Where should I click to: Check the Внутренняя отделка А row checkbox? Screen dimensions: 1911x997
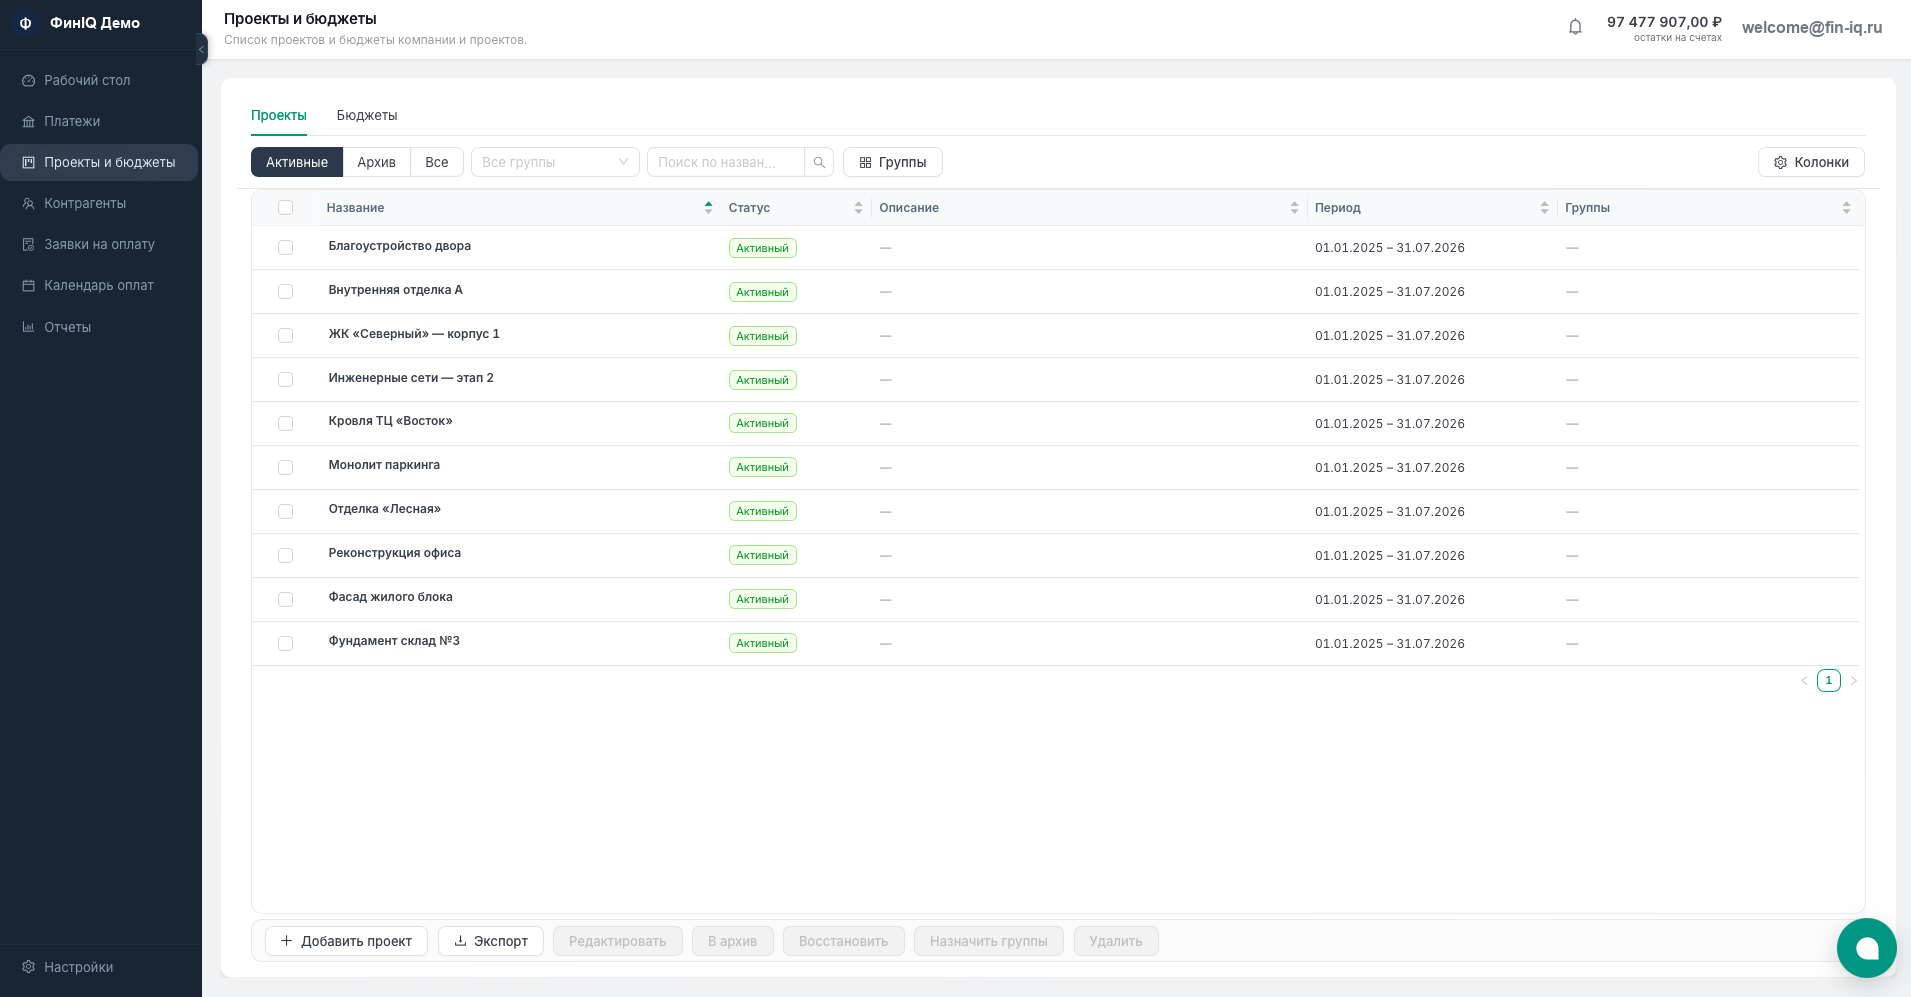point(286,292)
